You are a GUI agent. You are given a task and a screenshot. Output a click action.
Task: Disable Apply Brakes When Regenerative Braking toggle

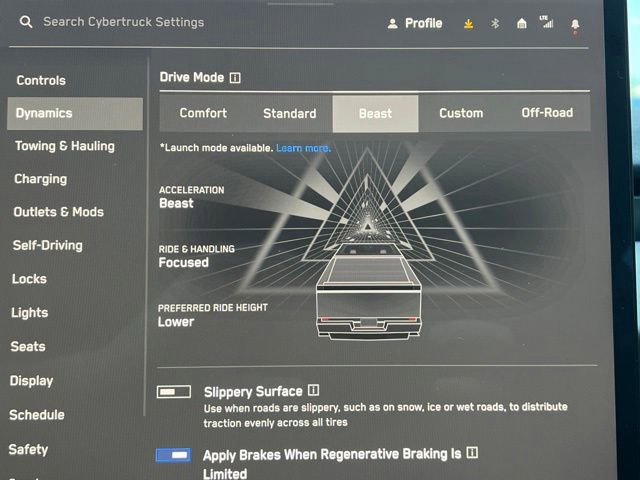[x=173, y=455]
